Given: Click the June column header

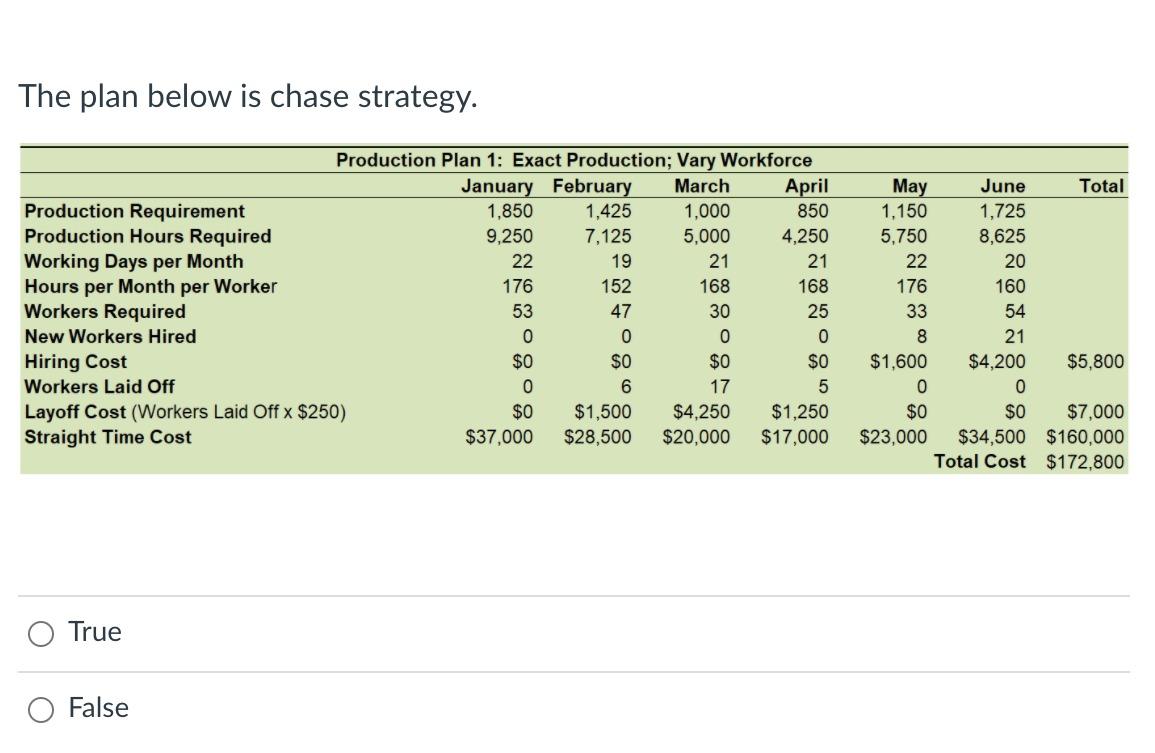Looking at the screenshot, I should (x=1003, y=186).
